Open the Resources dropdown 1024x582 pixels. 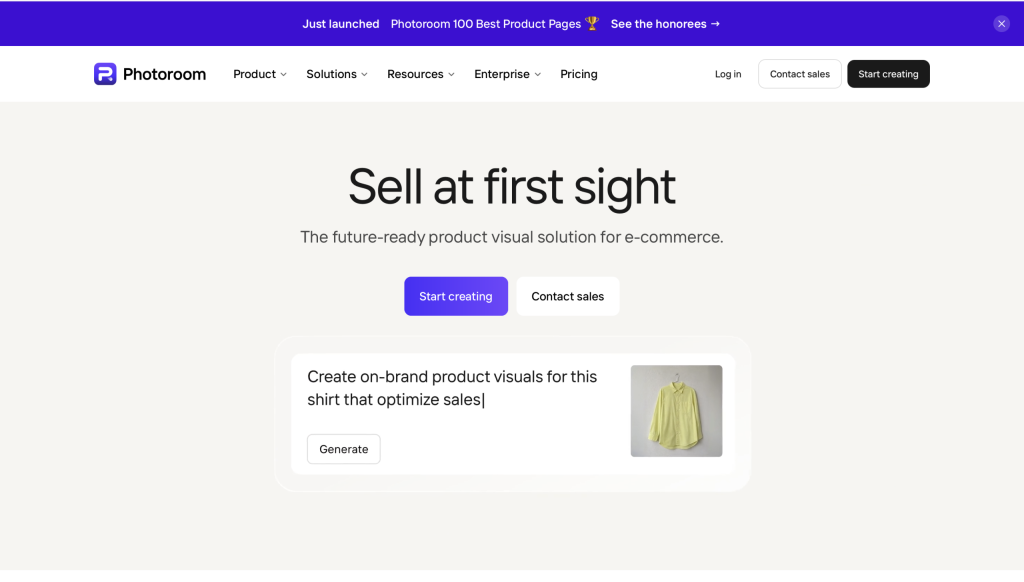421,74
